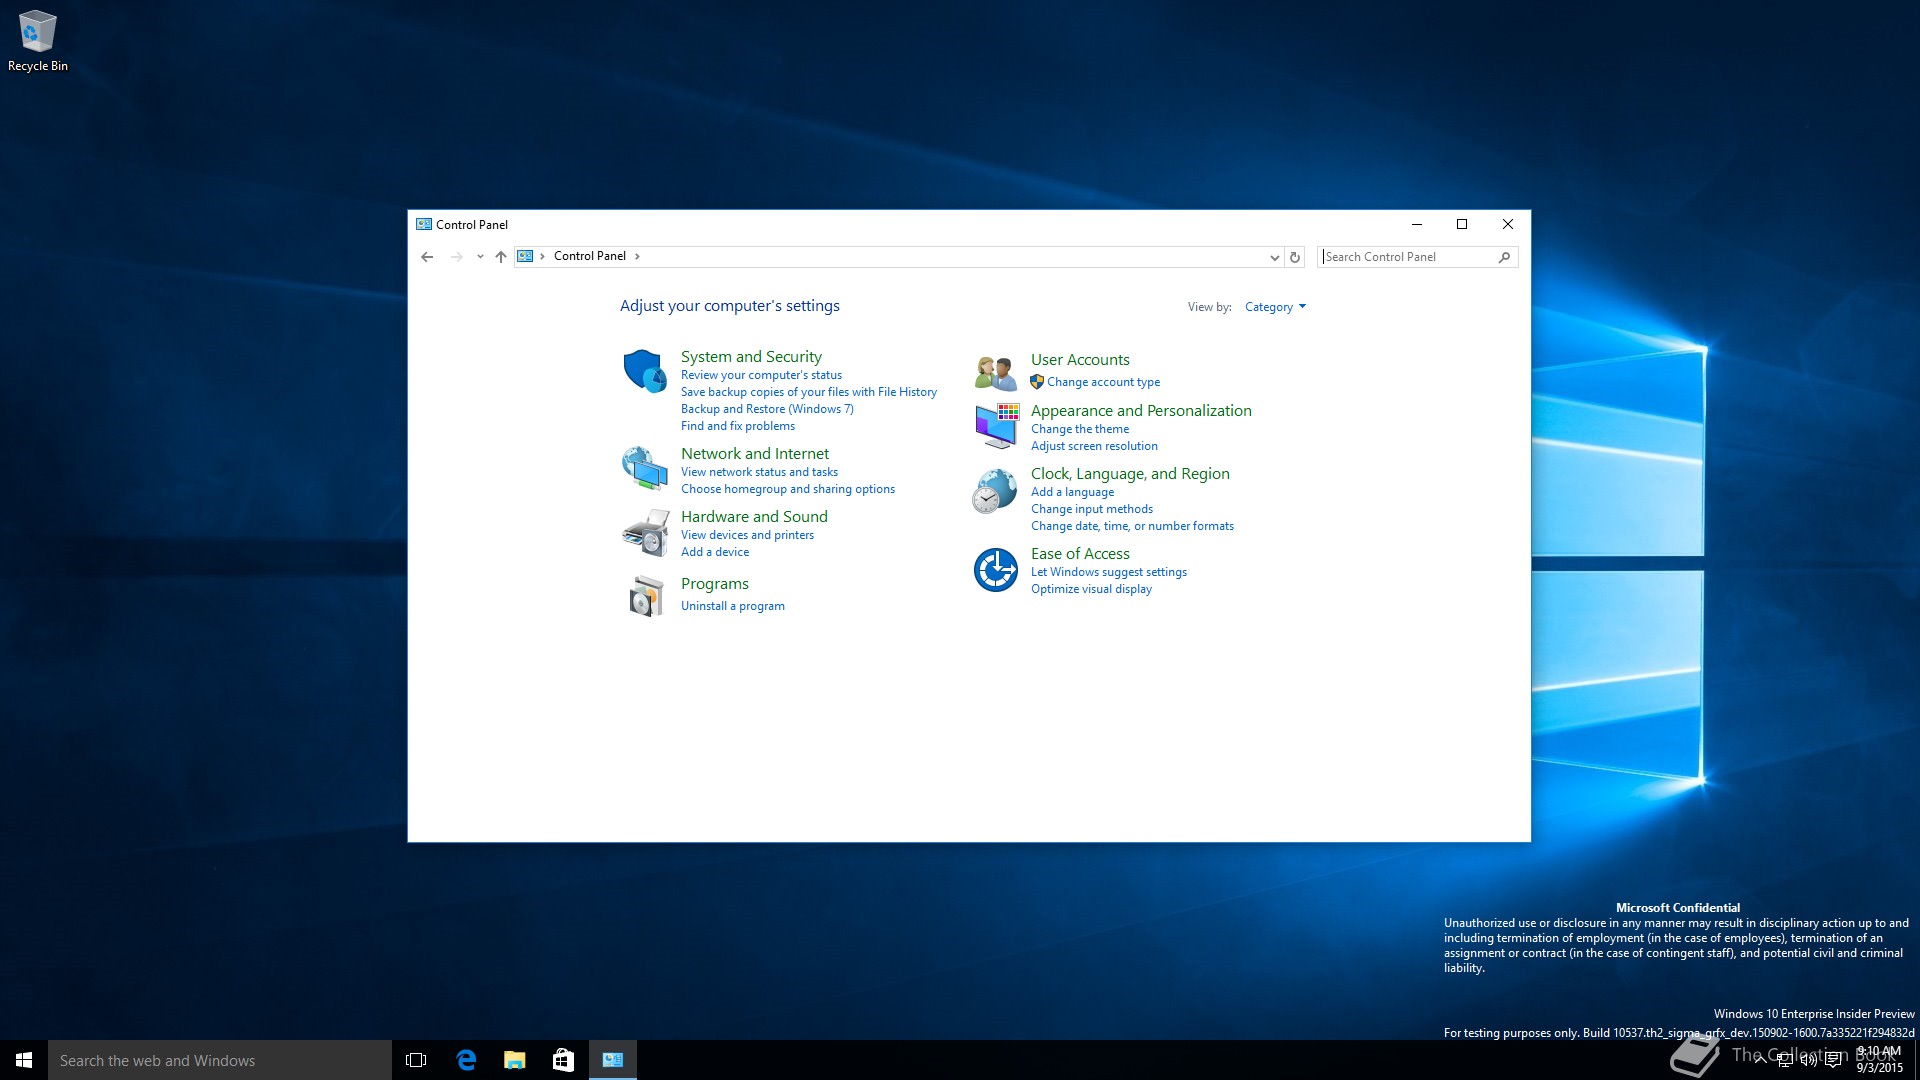Click Change input methods
The image size is (1920, 1080).
pos(1091,509)
